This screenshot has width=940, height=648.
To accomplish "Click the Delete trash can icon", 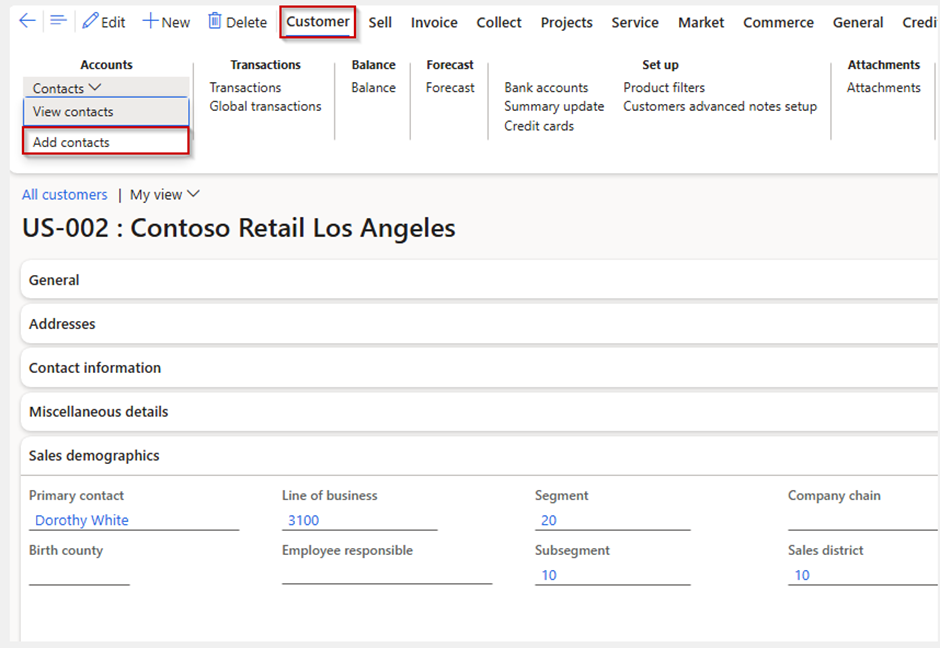I will (x=215, y=21).
